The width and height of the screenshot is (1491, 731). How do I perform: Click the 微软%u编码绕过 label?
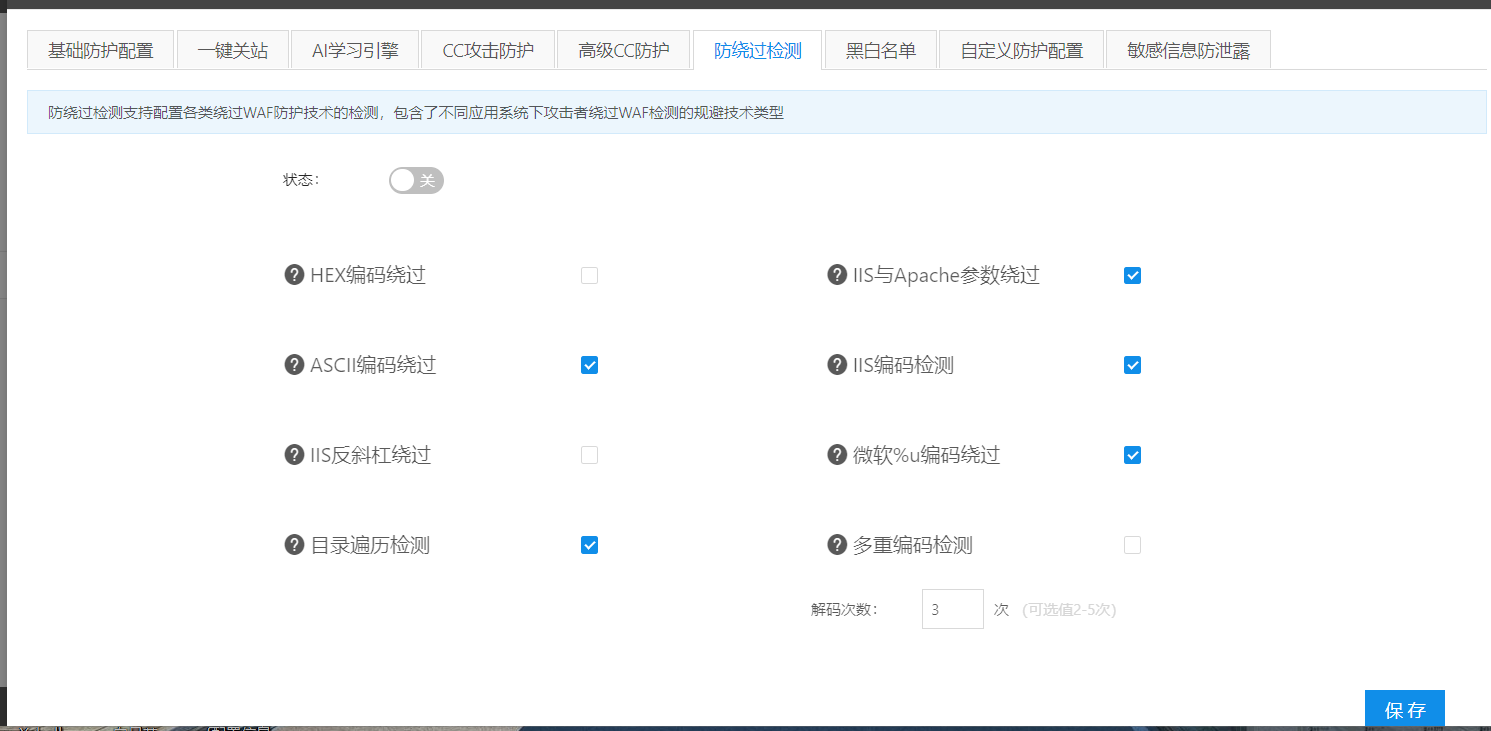[x=926, y=455]
